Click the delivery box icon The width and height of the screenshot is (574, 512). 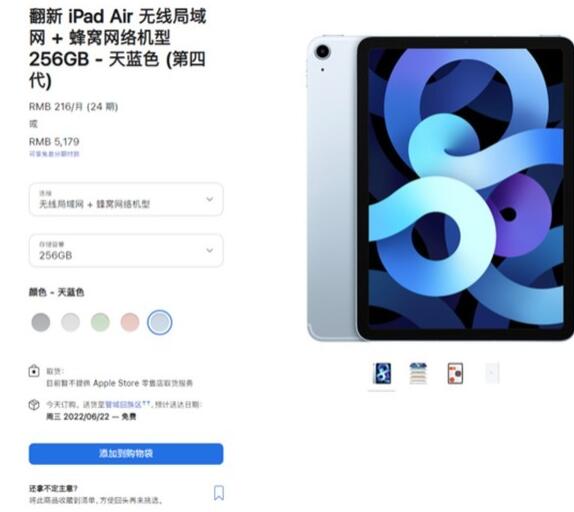(x=34, y=405)
